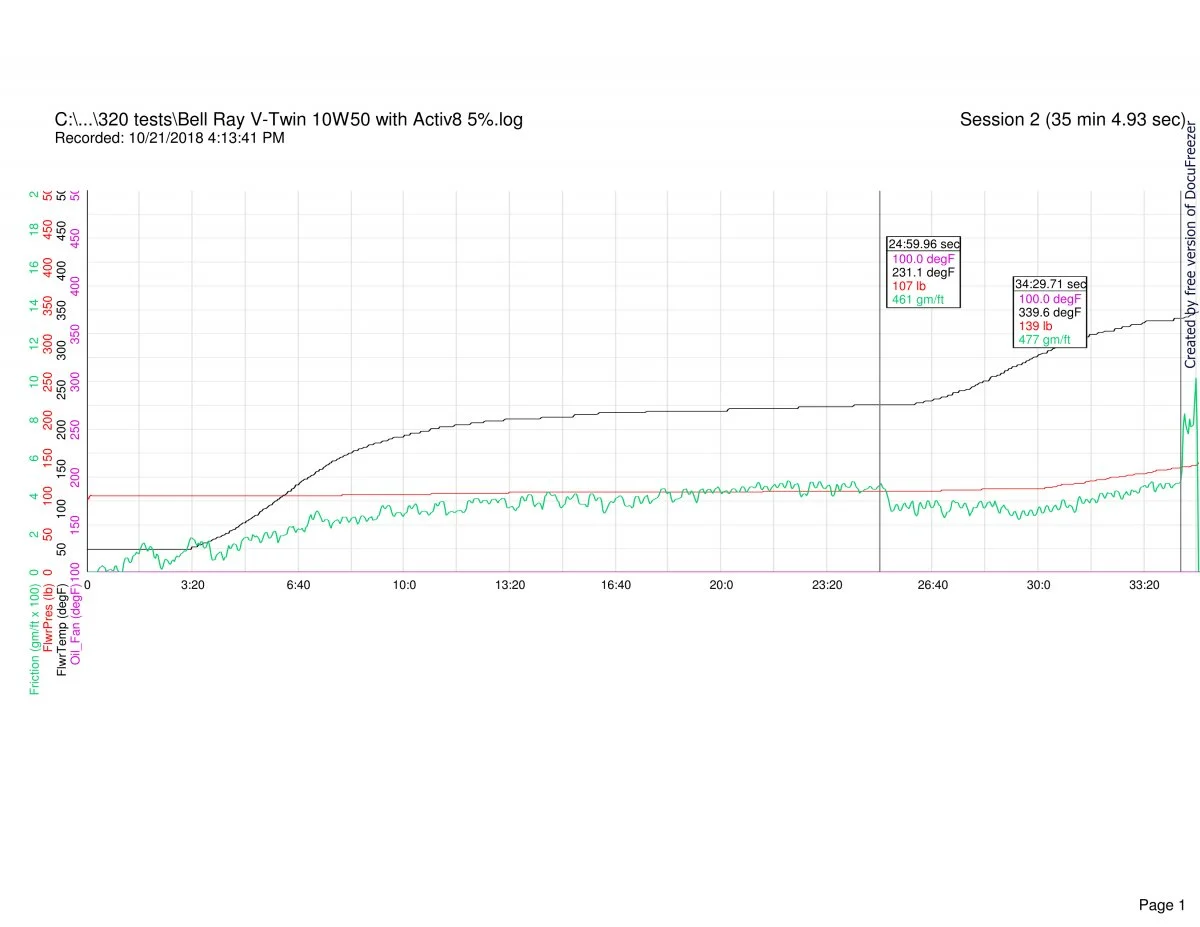1200x927 pixels.
Task: Click the Session 2 duration label
Action: [x=1072, y=120]
